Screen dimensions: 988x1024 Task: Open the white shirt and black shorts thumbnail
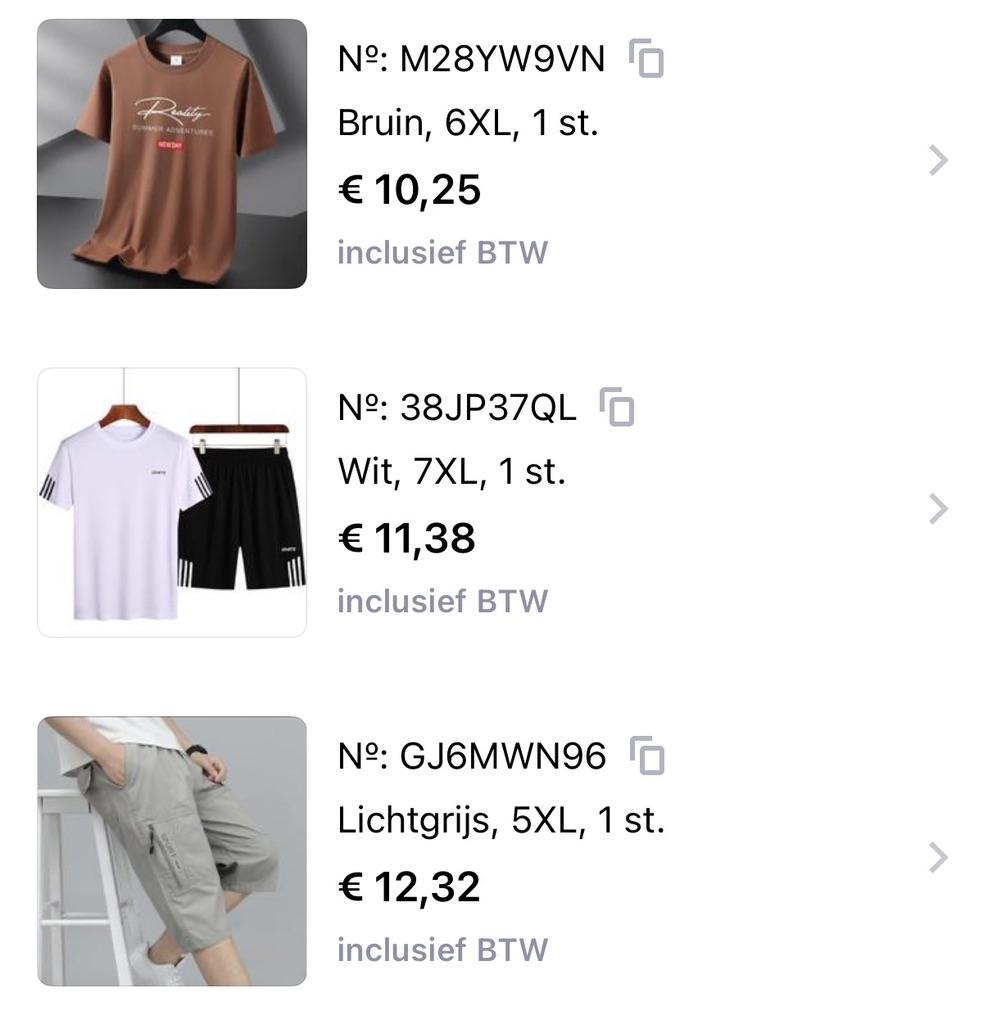[172, 503]
